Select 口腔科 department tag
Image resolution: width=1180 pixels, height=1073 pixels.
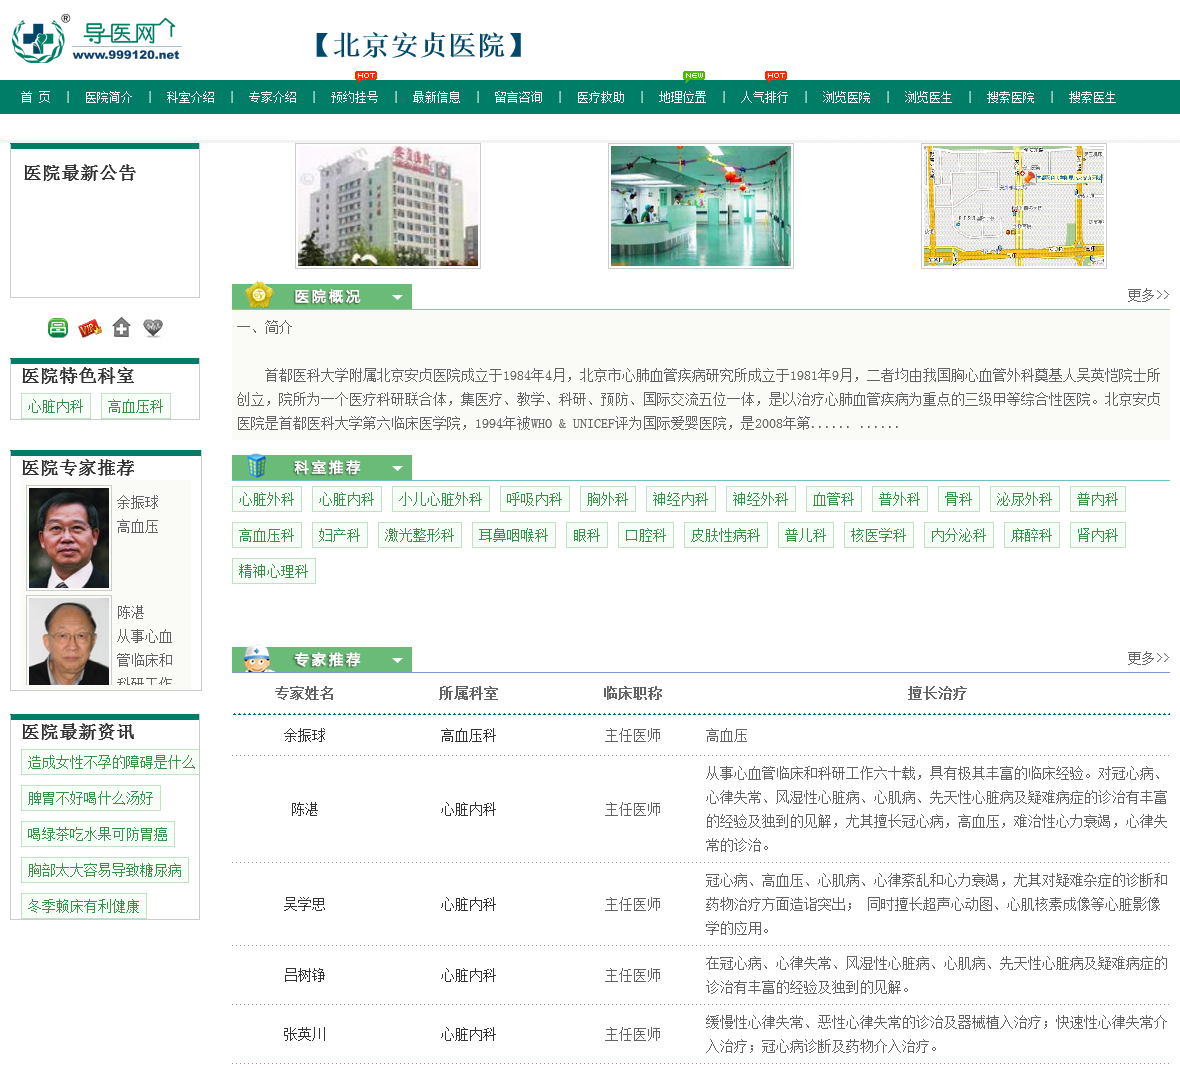click(x=646, y=536)
